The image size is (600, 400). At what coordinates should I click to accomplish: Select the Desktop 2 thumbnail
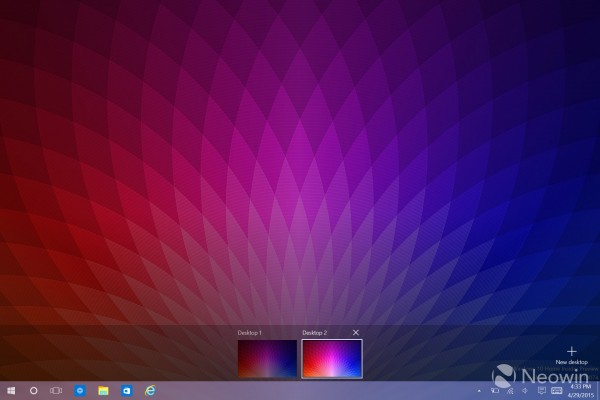(x=332, y=359)
